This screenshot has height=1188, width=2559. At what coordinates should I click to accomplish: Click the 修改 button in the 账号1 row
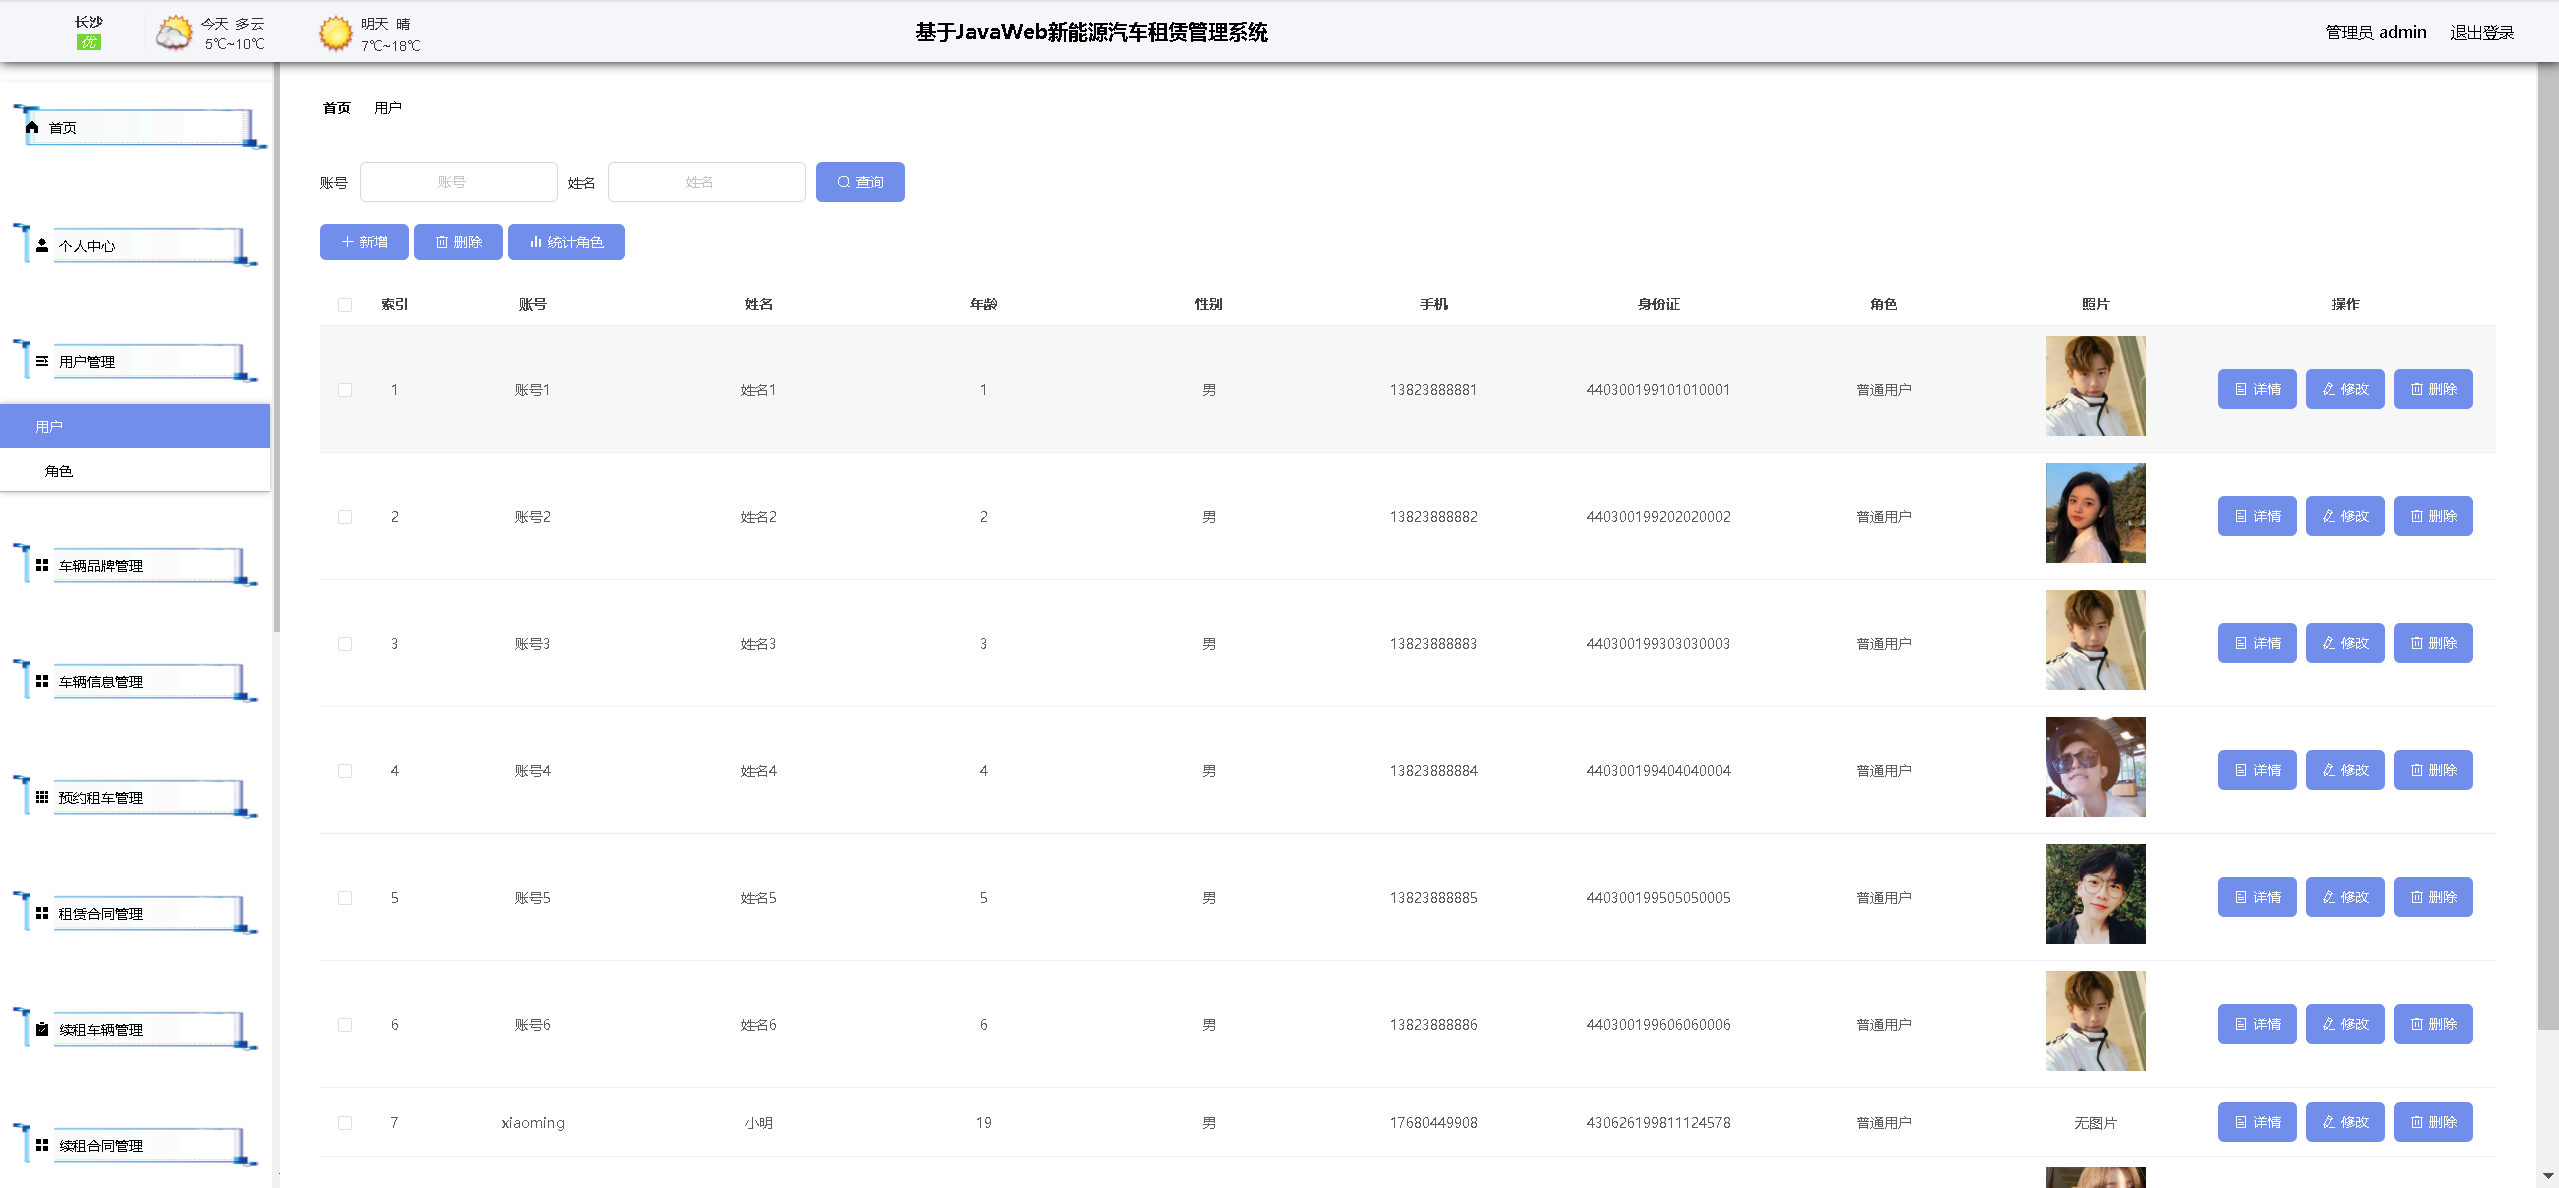pyautogui.click(x=2345, y=389)
